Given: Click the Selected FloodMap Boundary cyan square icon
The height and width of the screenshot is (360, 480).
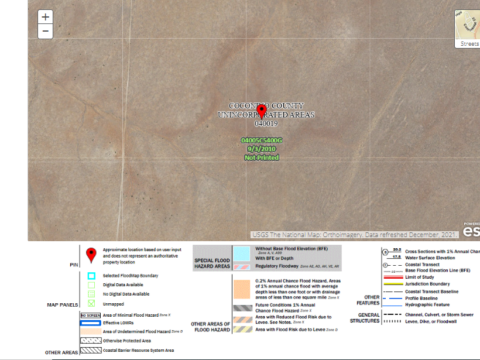Looking at the screenshot, I should click(91, 276).
